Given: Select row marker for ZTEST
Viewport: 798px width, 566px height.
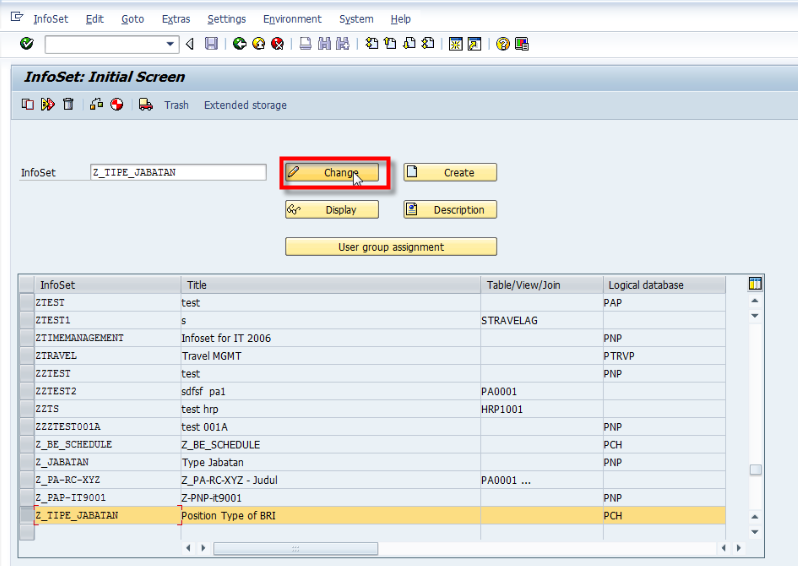Looking at the screenshot, I should click(x=26, y=302).
